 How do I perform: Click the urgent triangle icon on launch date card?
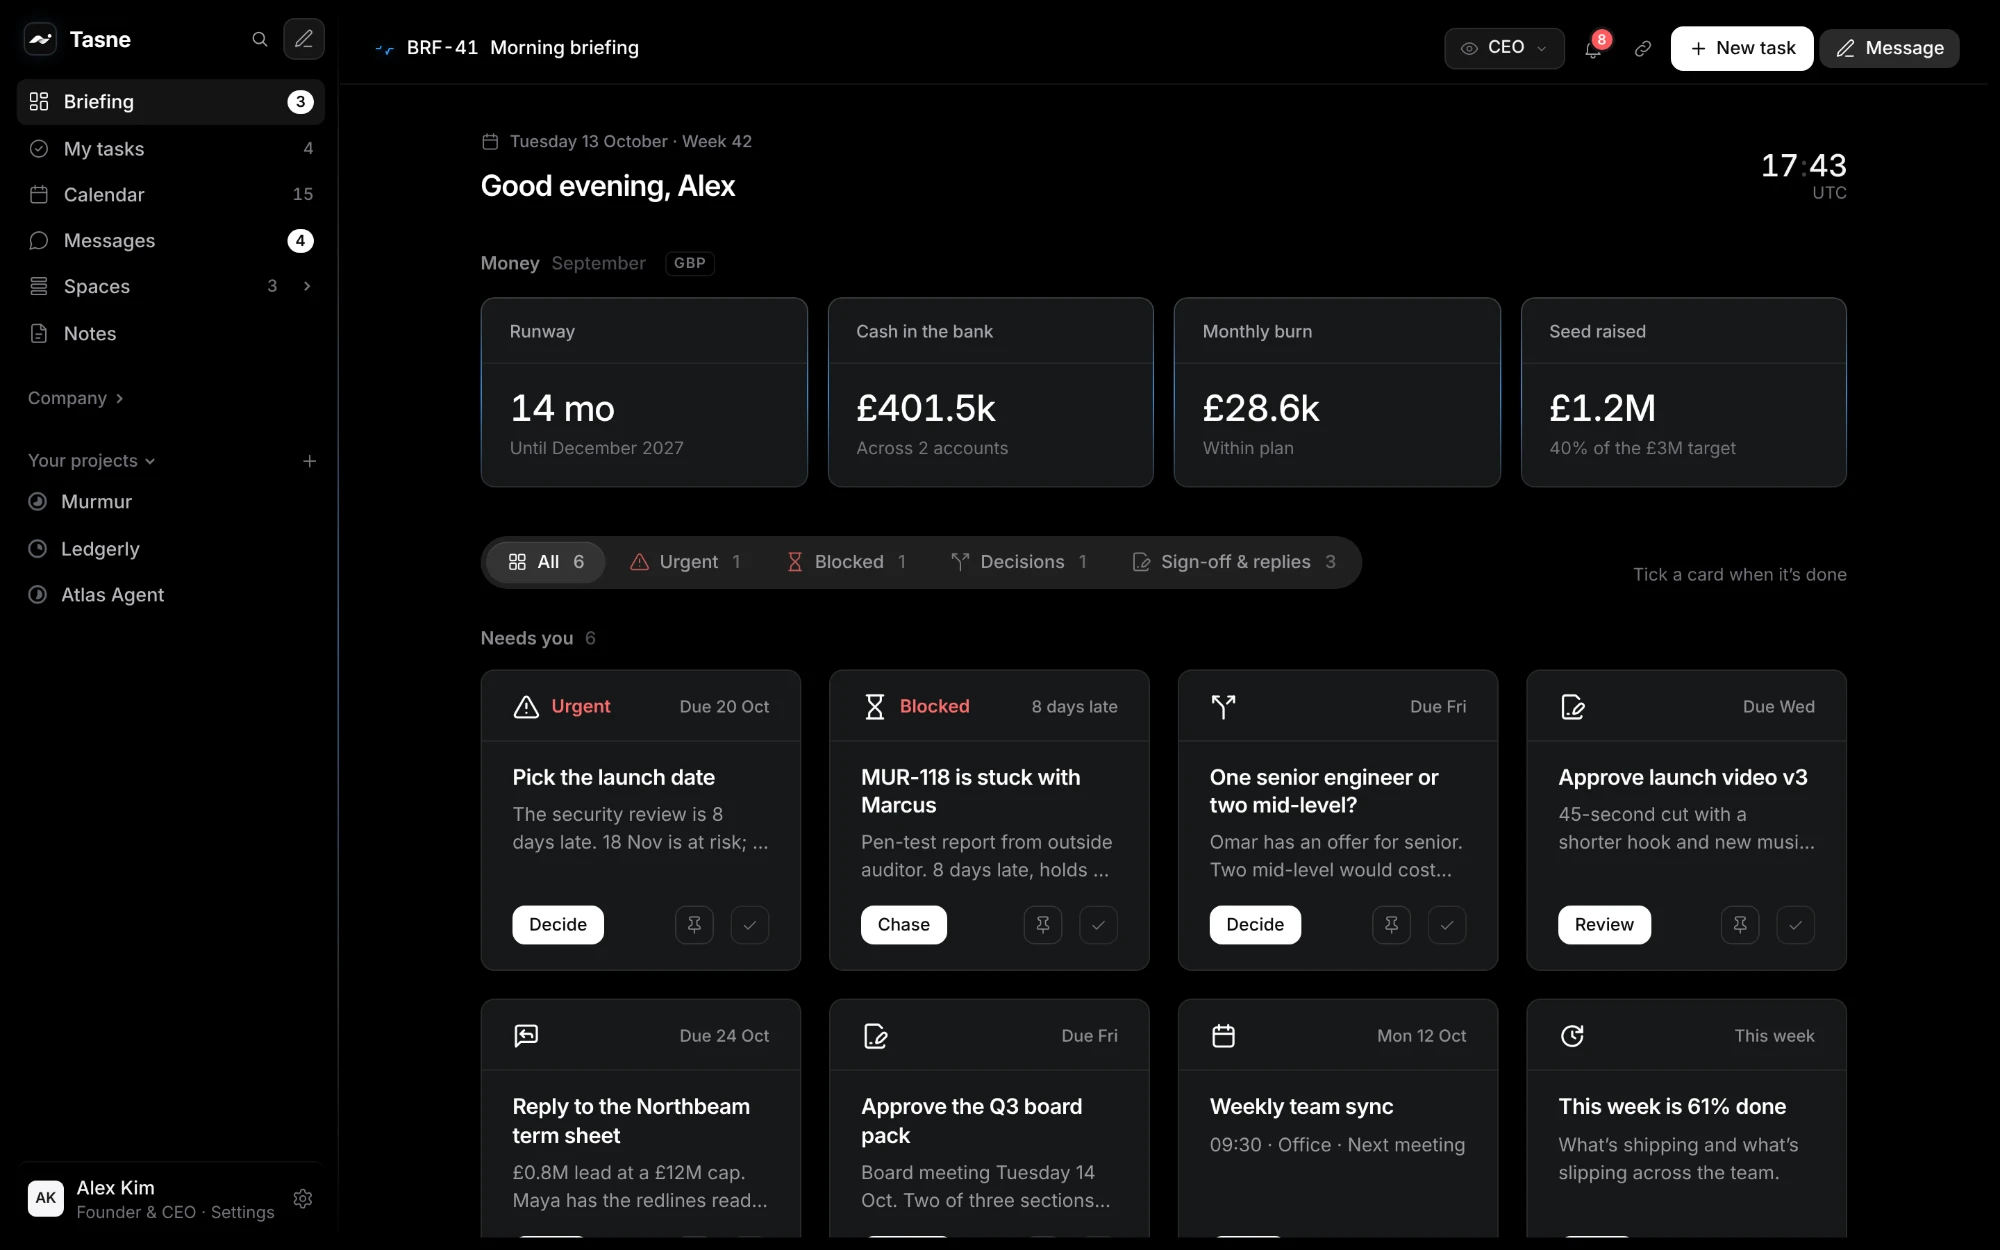point(526,707)
